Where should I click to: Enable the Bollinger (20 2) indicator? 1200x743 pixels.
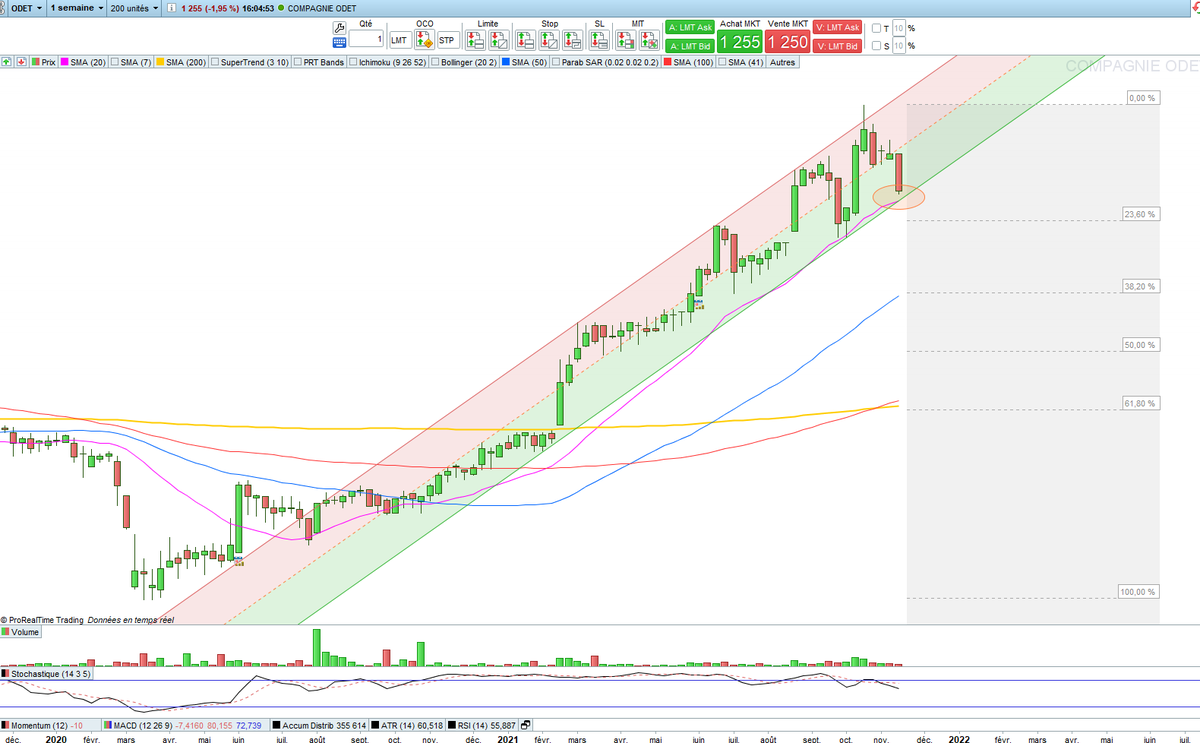(x=435, y=61)
